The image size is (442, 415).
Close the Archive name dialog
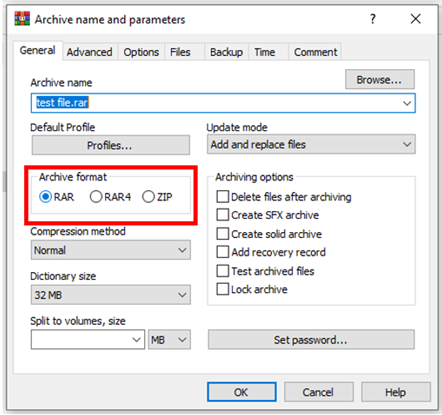(x=416, y=19)
